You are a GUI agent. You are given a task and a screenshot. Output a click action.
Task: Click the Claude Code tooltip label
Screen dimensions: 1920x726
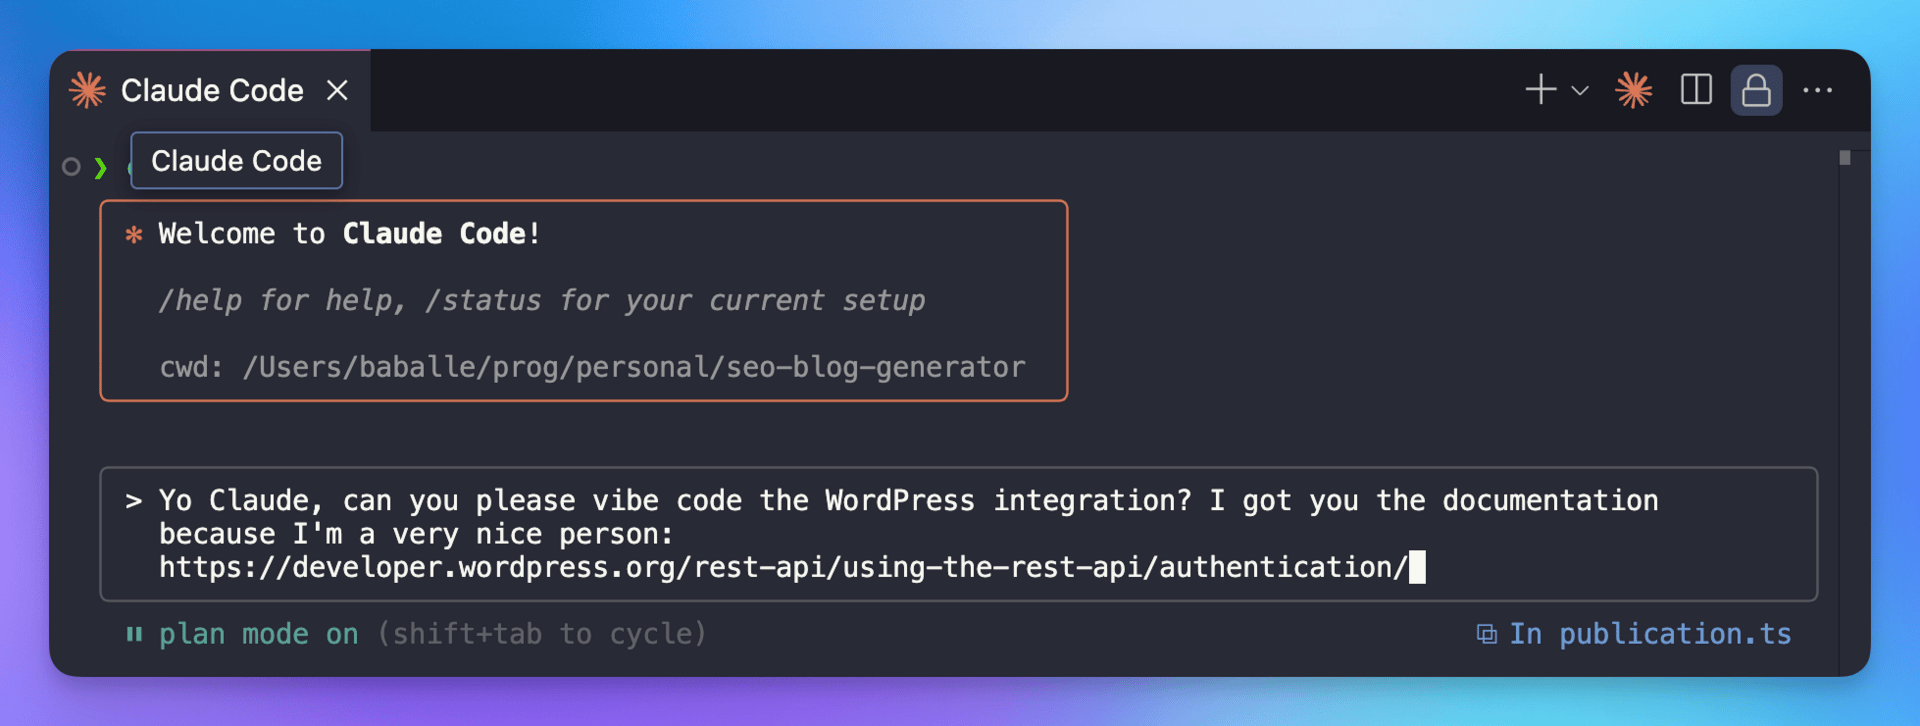(237, 161)
